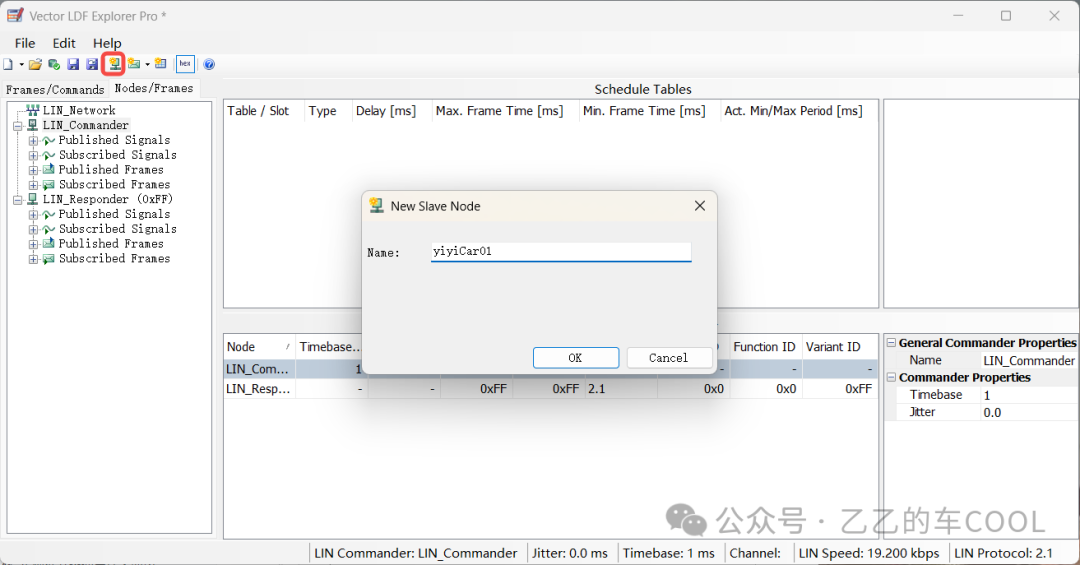
Task: Collapse the Commander Properties section
Action: click(x=891, y=378)
